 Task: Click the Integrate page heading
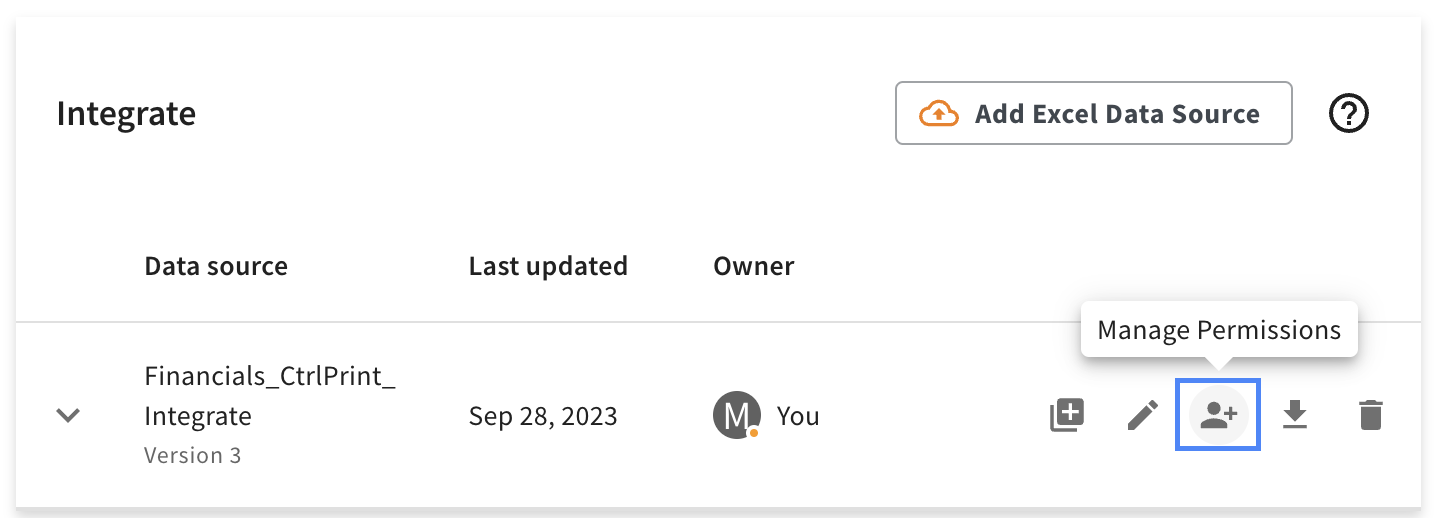click(x=126, y=114)
